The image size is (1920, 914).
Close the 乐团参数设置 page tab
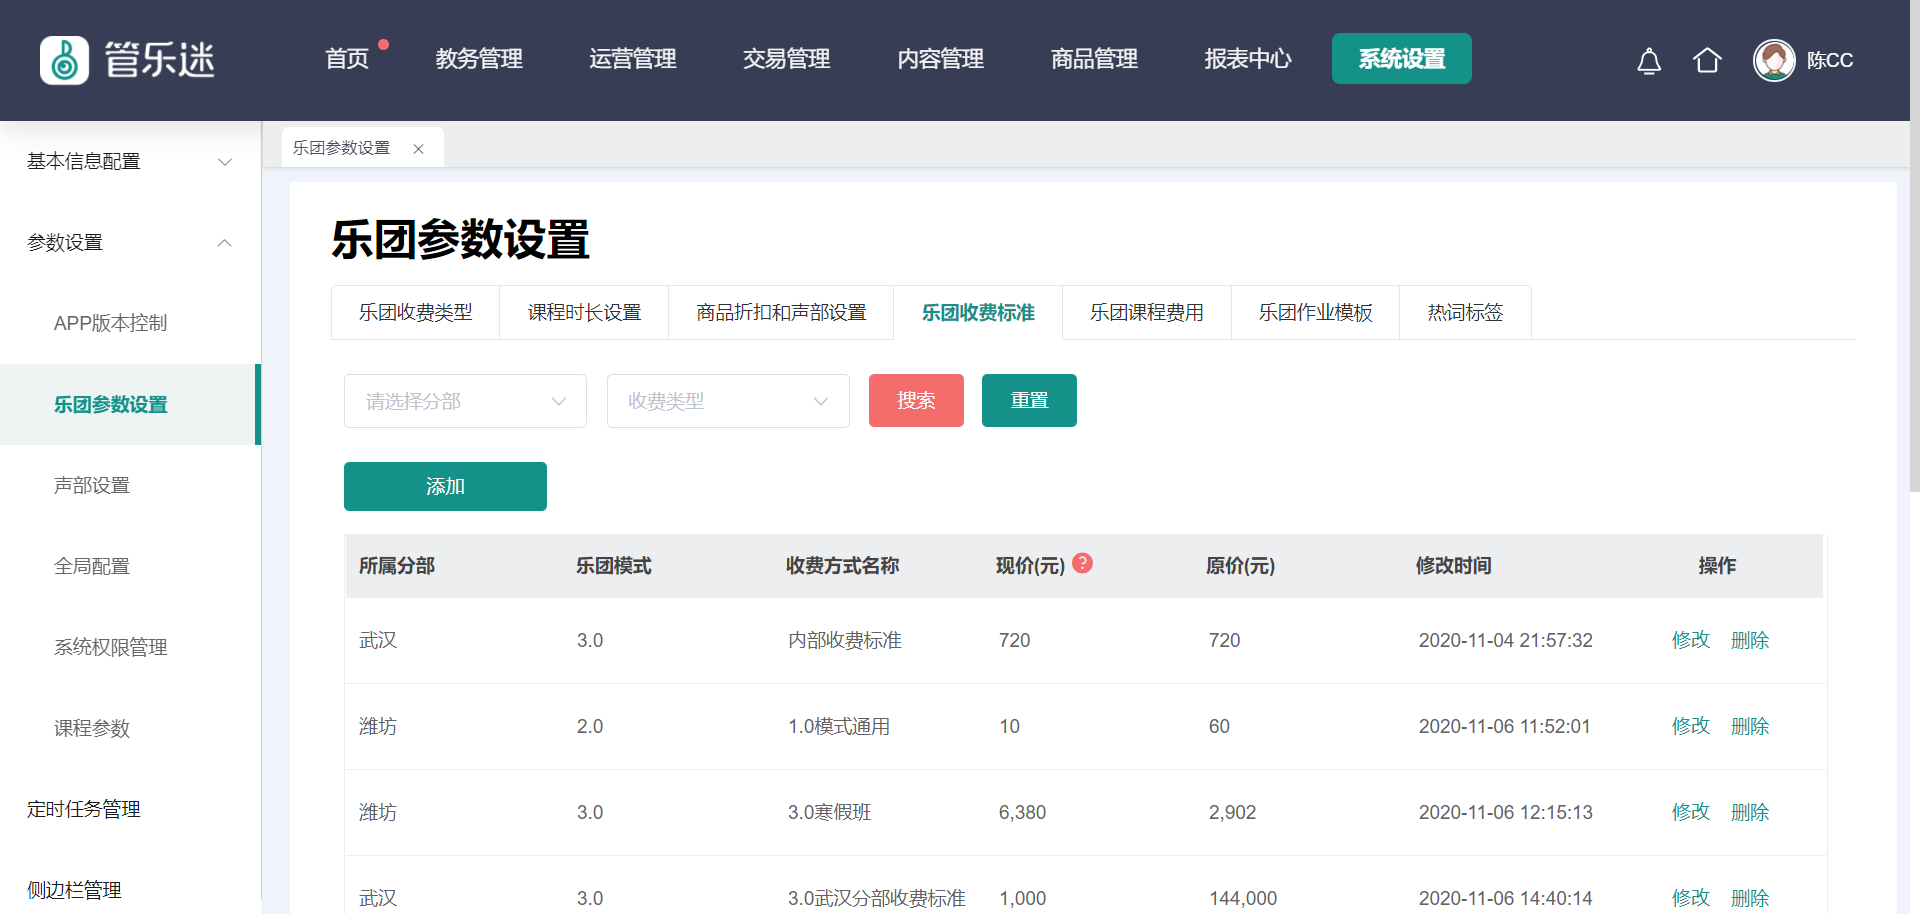(x=419, y=149)
